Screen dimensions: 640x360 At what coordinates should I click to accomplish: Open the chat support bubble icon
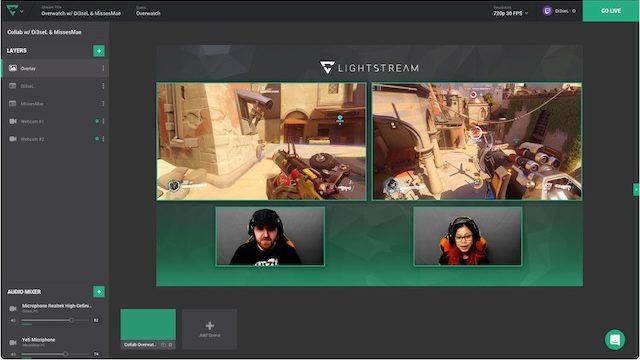[x=615, y=340]
